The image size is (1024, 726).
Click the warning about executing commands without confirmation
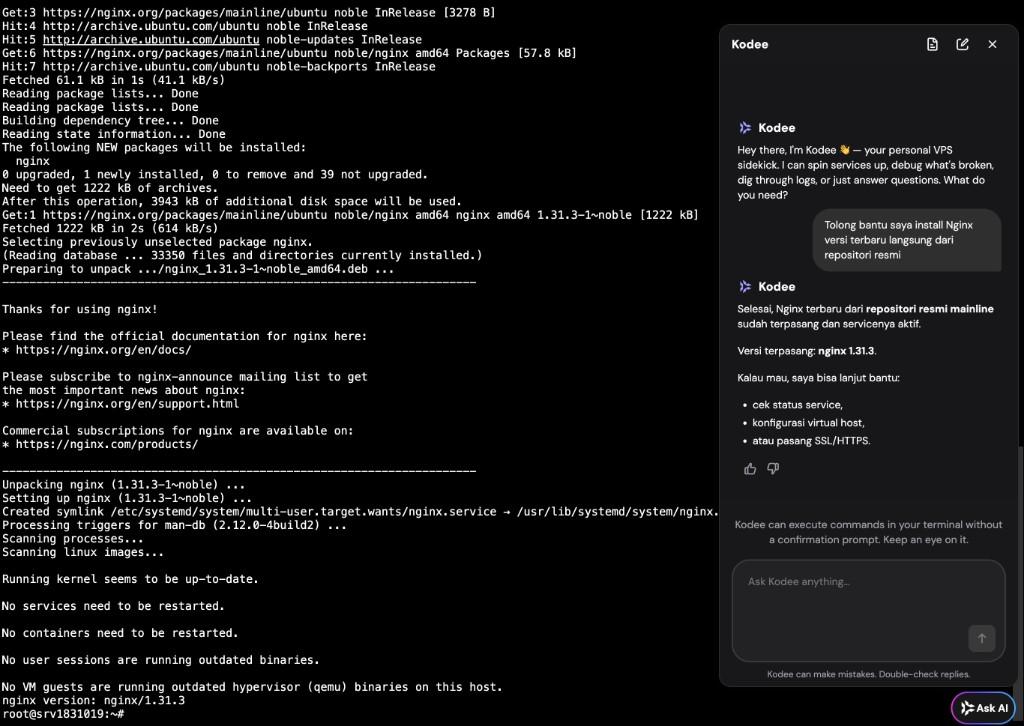click(x=868, y=532)
